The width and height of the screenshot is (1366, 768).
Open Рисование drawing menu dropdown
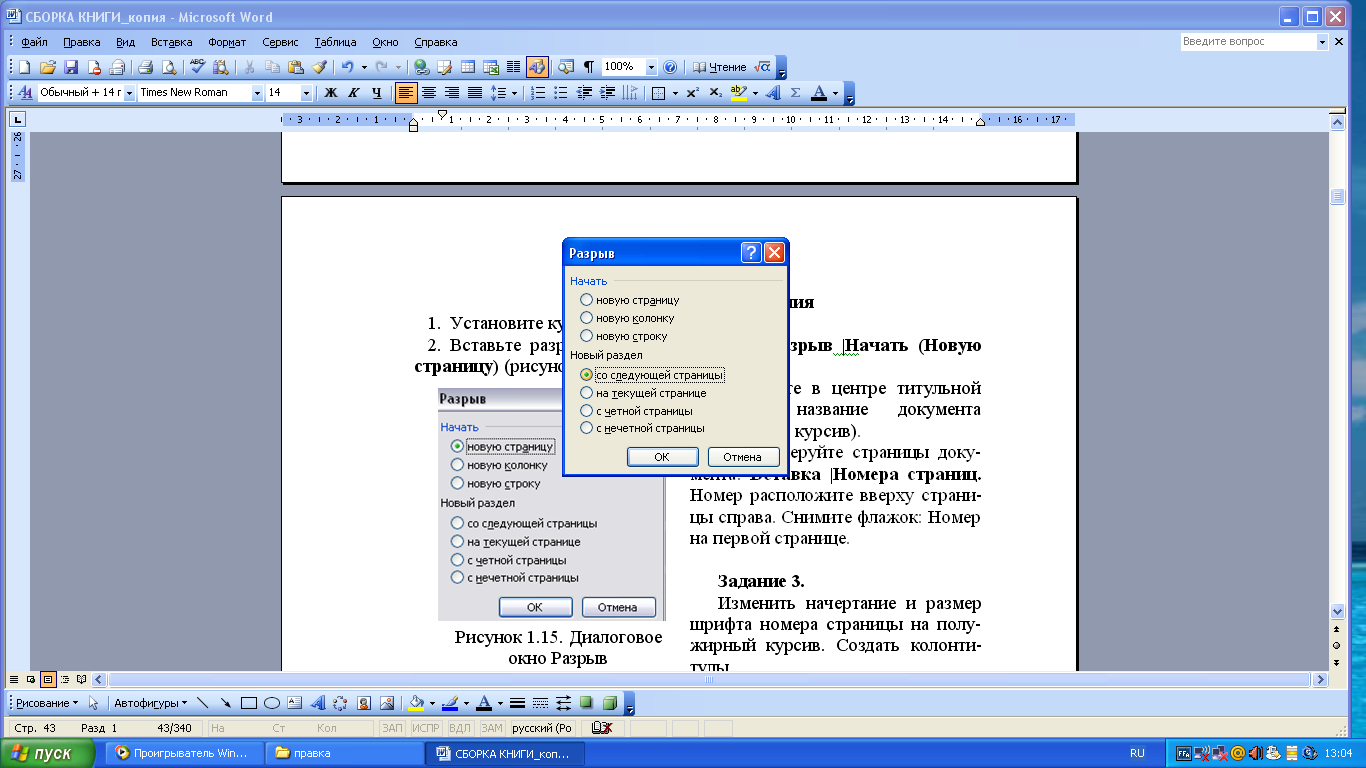pos(47,703)
